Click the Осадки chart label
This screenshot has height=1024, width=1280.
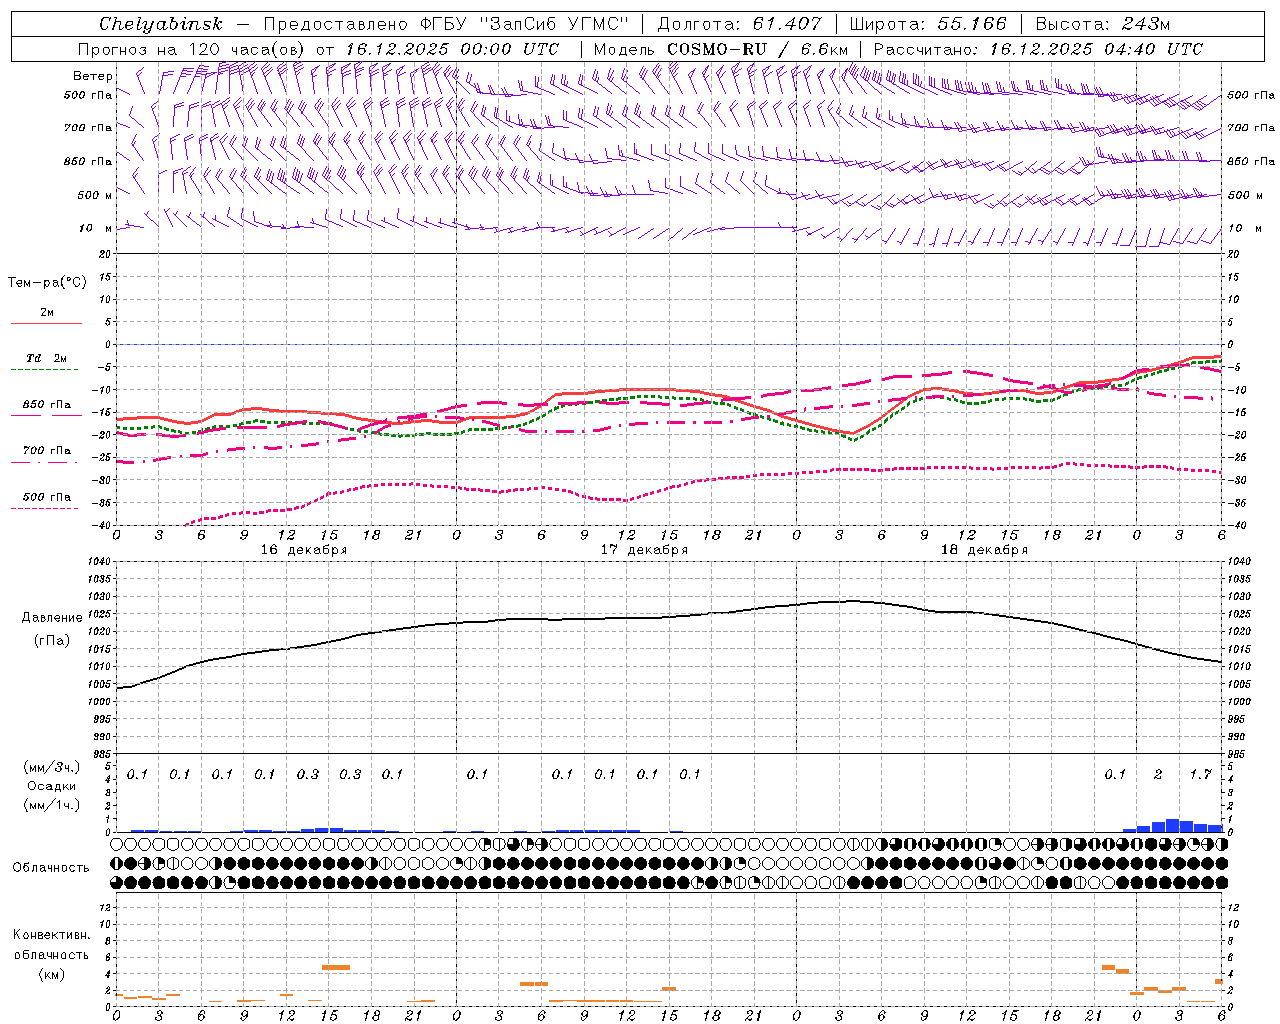click(51, 786)
